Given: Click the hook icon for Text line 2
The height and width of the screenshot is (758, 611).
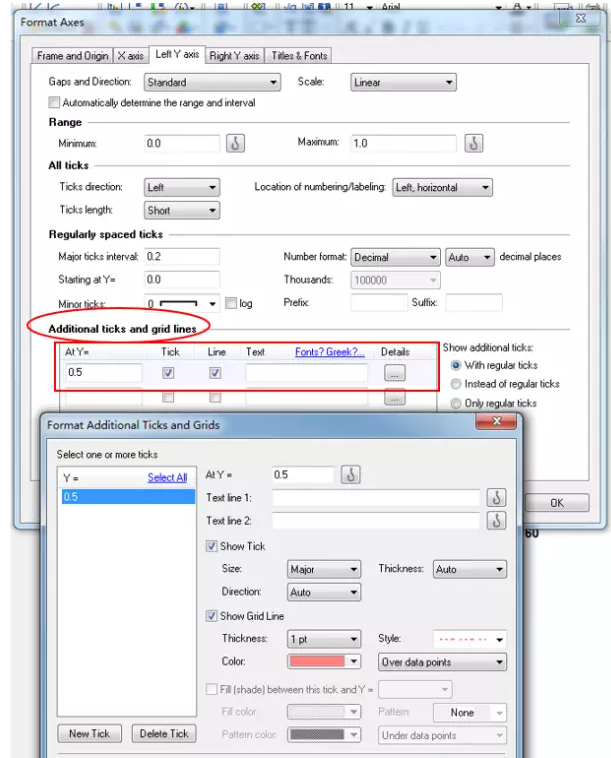Looking at the screenshot, I should coord(496,520).
